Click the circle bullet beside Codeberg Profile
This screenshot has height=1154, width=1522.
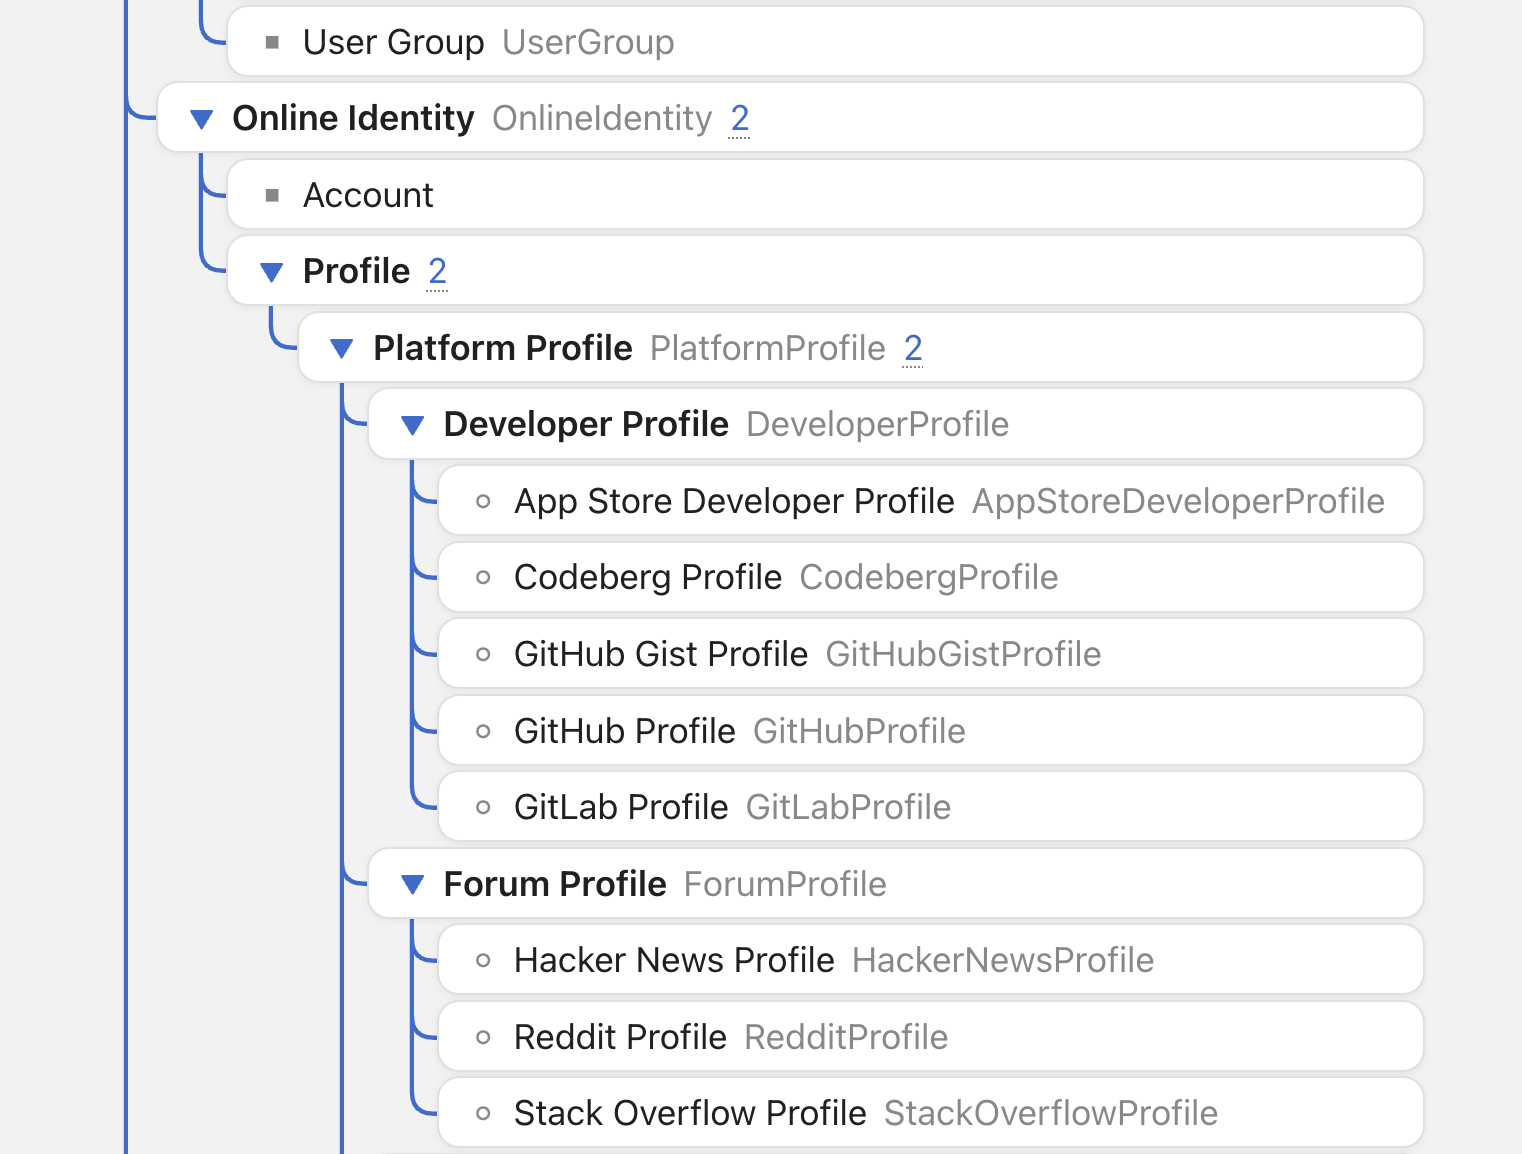click(x=483, y=578)
